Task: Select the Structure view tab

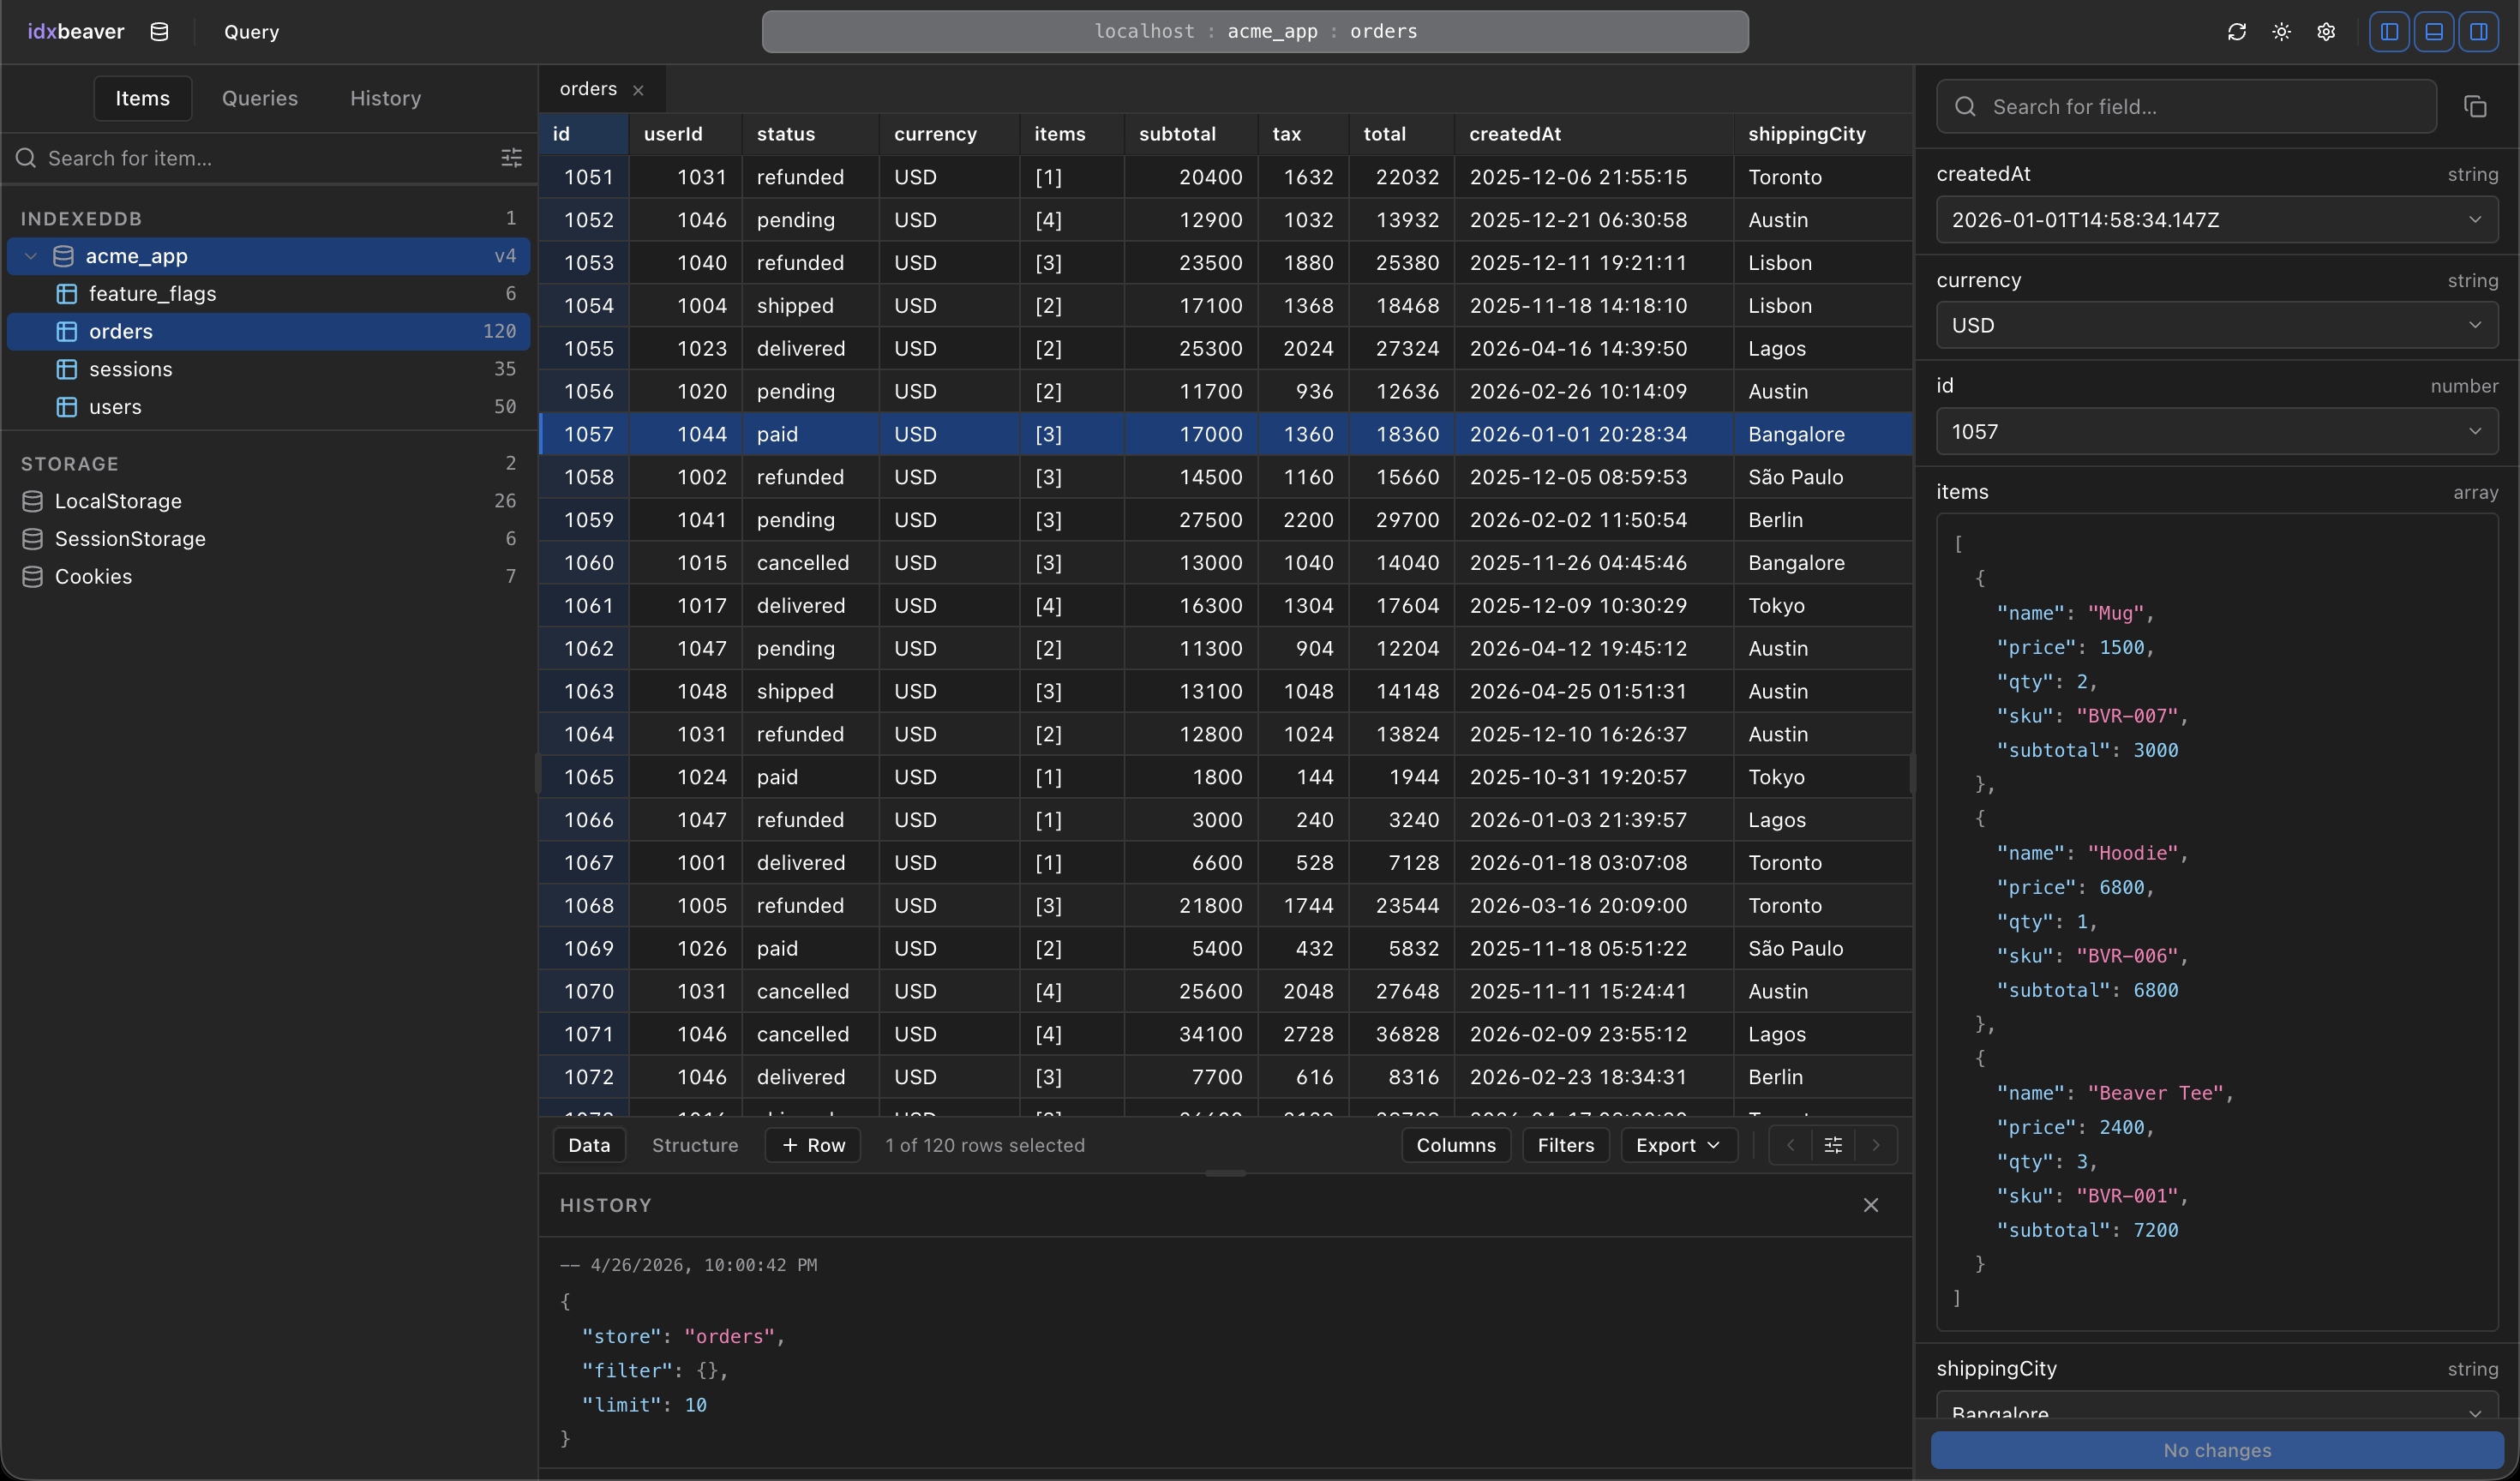Action: tap(695, 1145)
